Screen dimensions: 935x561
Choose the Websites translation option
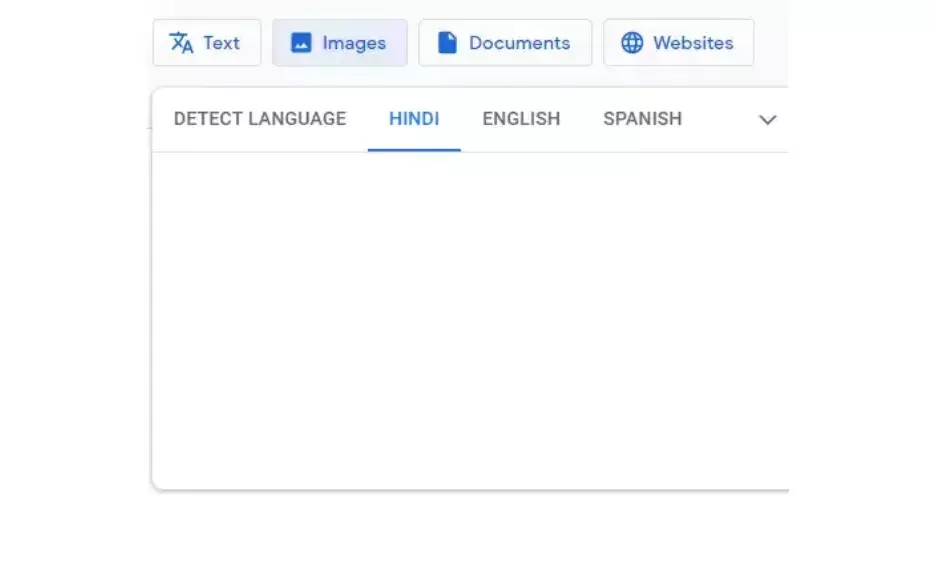tap(678, 43)
